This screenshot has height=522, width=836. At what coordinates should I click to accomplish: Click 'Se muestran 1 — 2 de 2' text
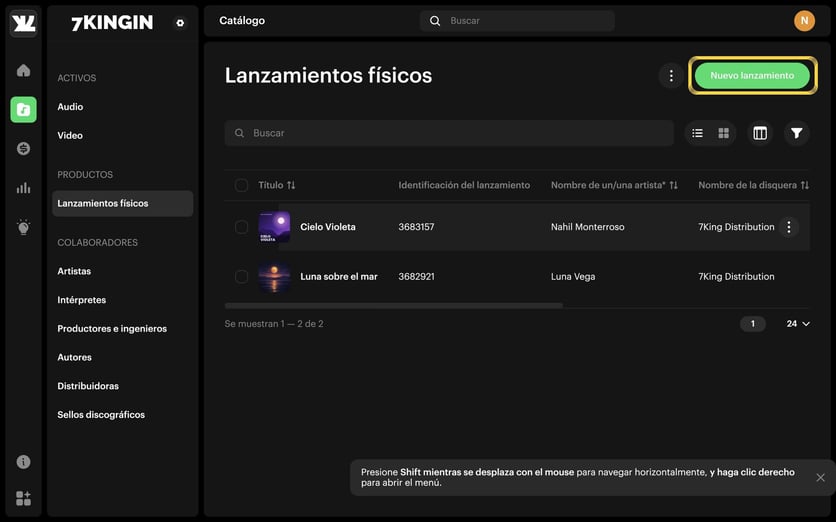[x=274, y=324]
